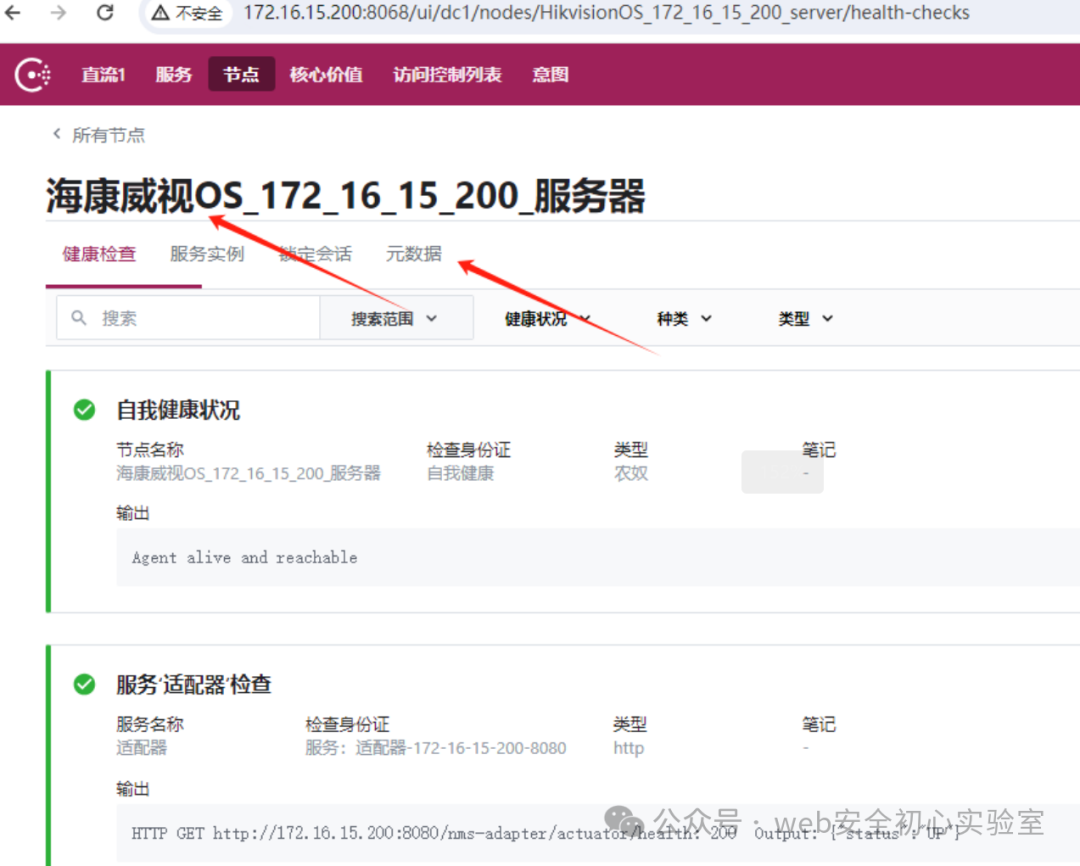Click green check icon beside 服务'适配器'检查
This screenshot has width=1080, height=866.
[x=85, y=684]
